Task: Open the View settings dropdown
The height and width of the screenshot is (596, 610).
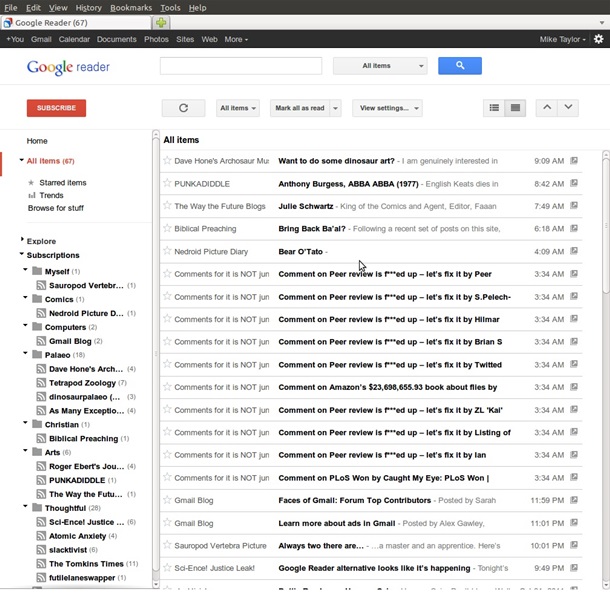Action: (385, 108)
